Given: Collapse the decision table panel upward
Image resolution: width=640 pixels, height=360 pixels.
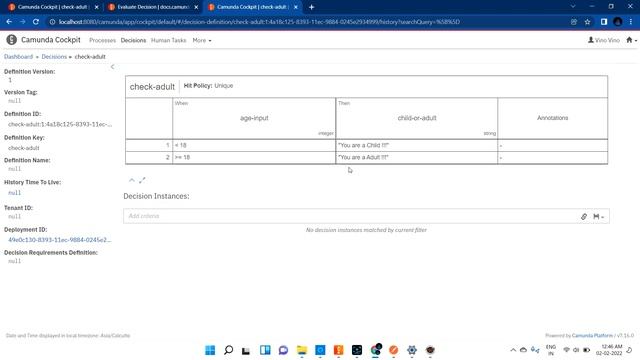Looking at the screenshot, I should pyautogui.click(x=131, y=180).
